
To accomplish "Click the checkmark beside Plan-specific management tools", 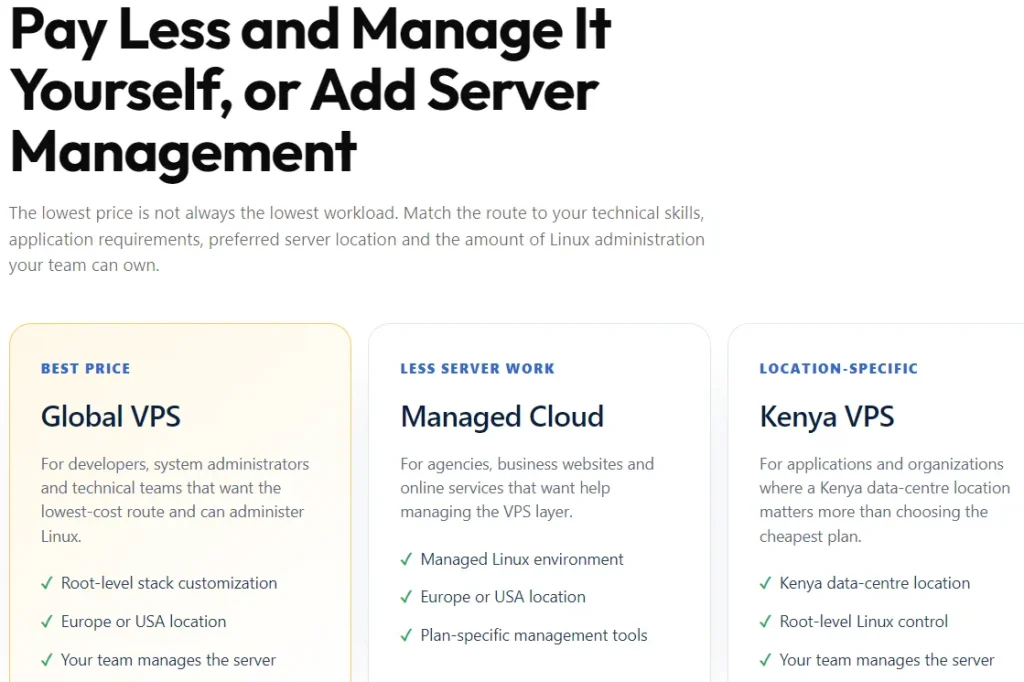I will pos(406,636).
